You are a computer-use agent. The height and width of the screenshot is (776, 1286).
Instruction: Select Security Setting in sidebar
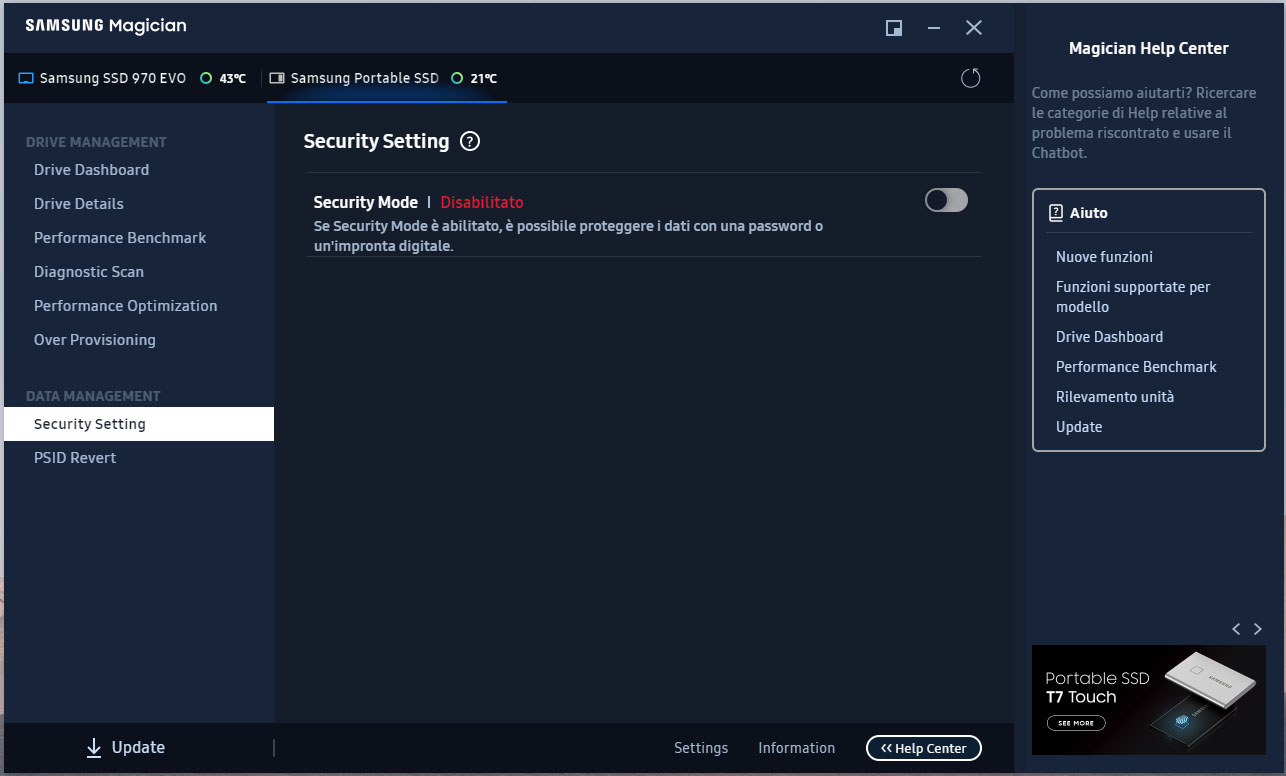click(x=139, y=424)
